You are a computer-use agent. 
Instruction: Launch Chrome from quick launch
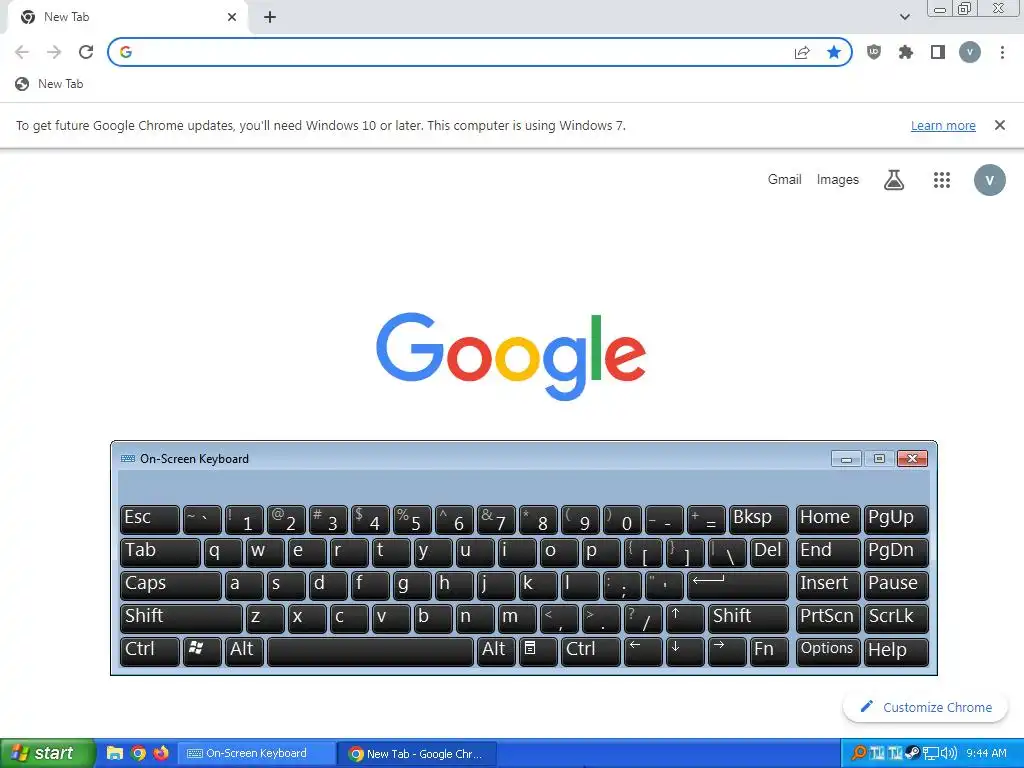pos(138,753)
